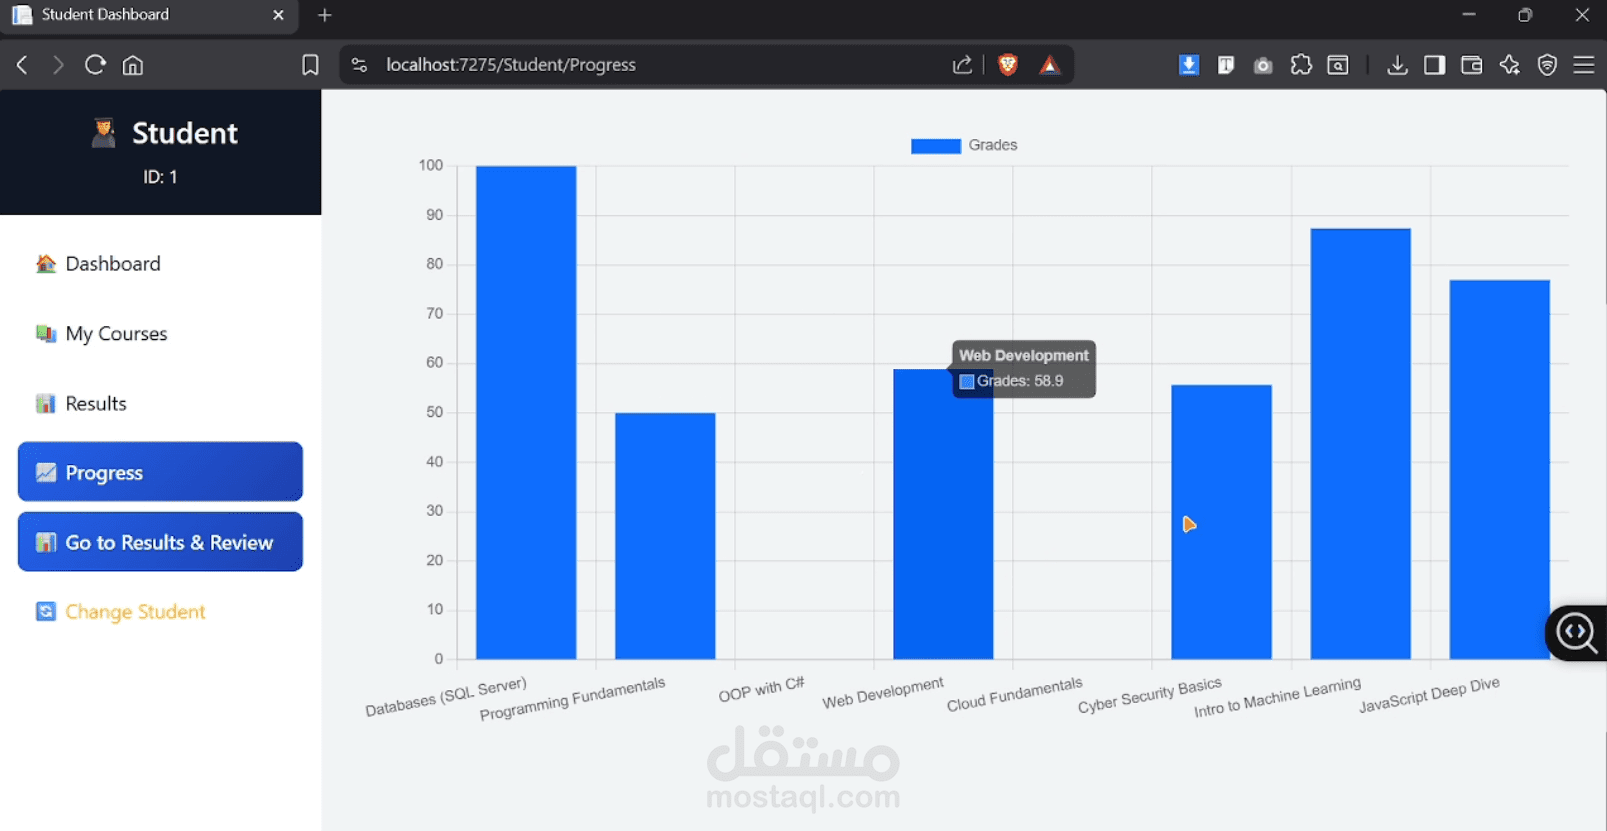
Task: Close the Student Dashboard tab
Action: [279, 15]
